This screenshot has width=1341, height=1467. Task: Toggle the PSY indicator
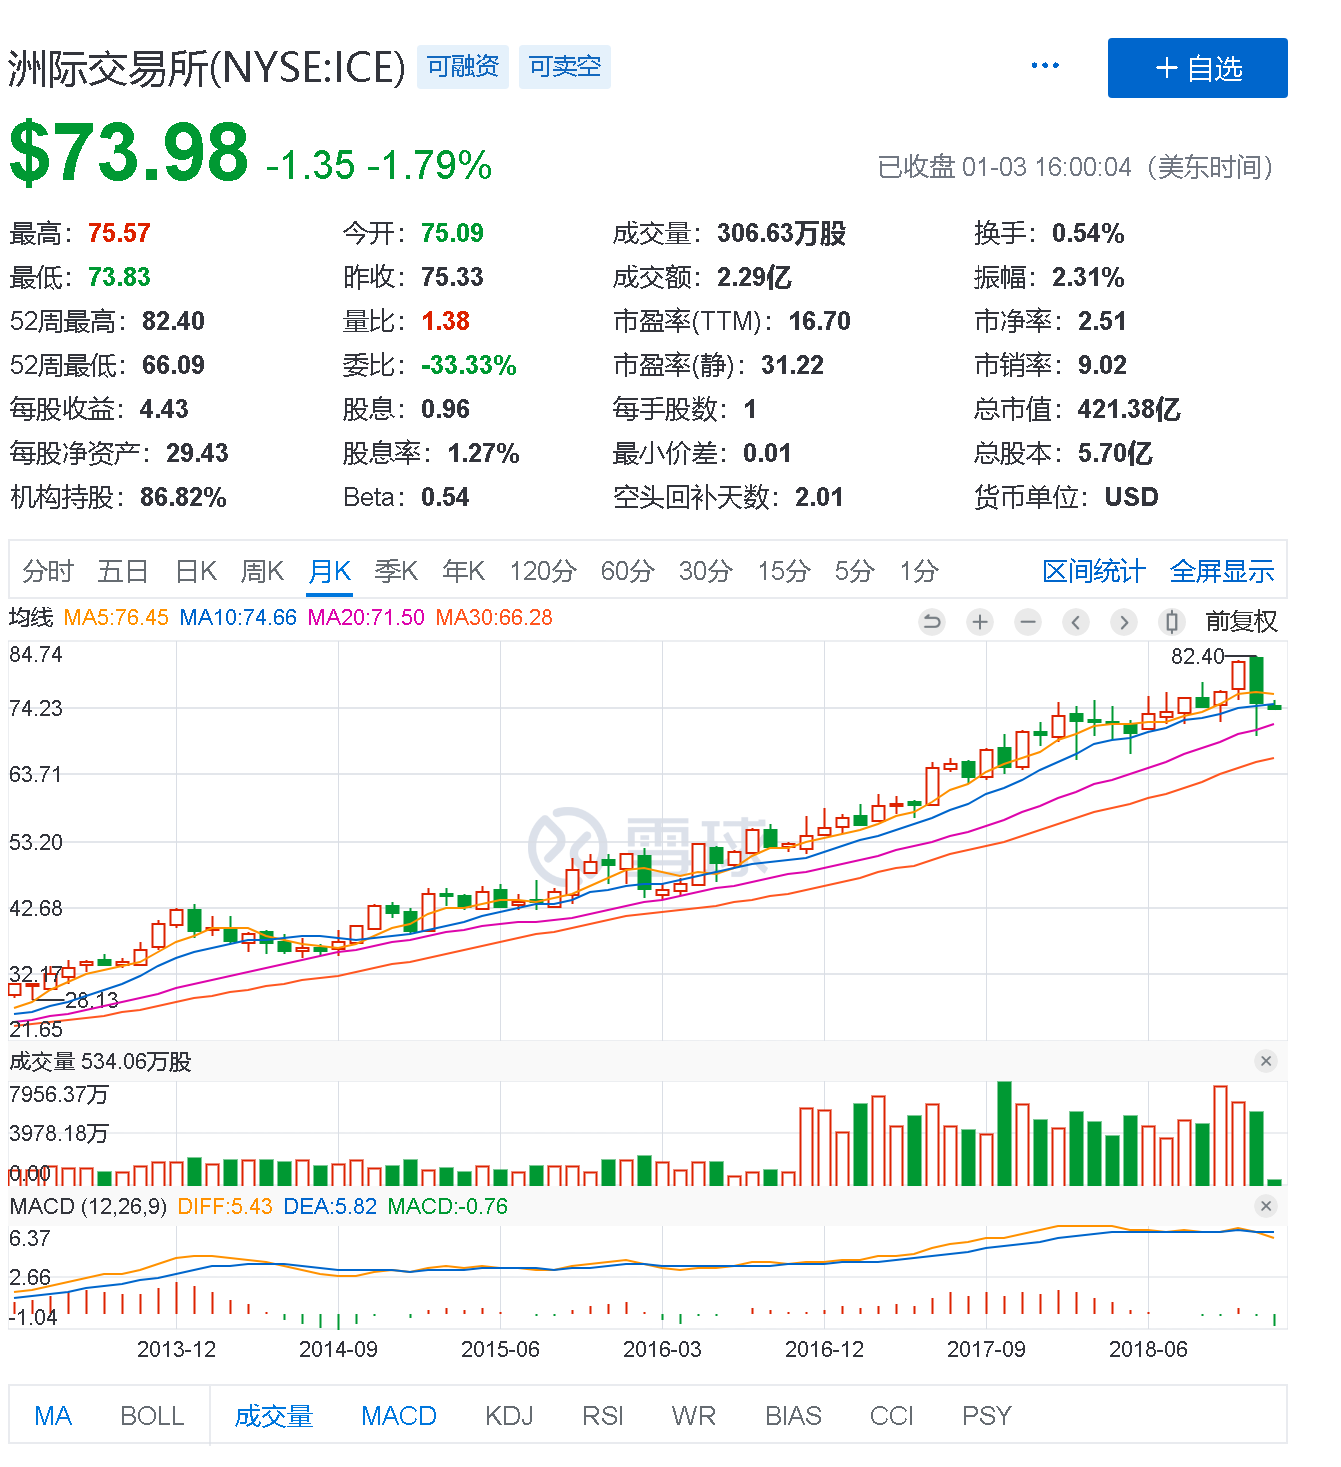tap(987, 1416)
